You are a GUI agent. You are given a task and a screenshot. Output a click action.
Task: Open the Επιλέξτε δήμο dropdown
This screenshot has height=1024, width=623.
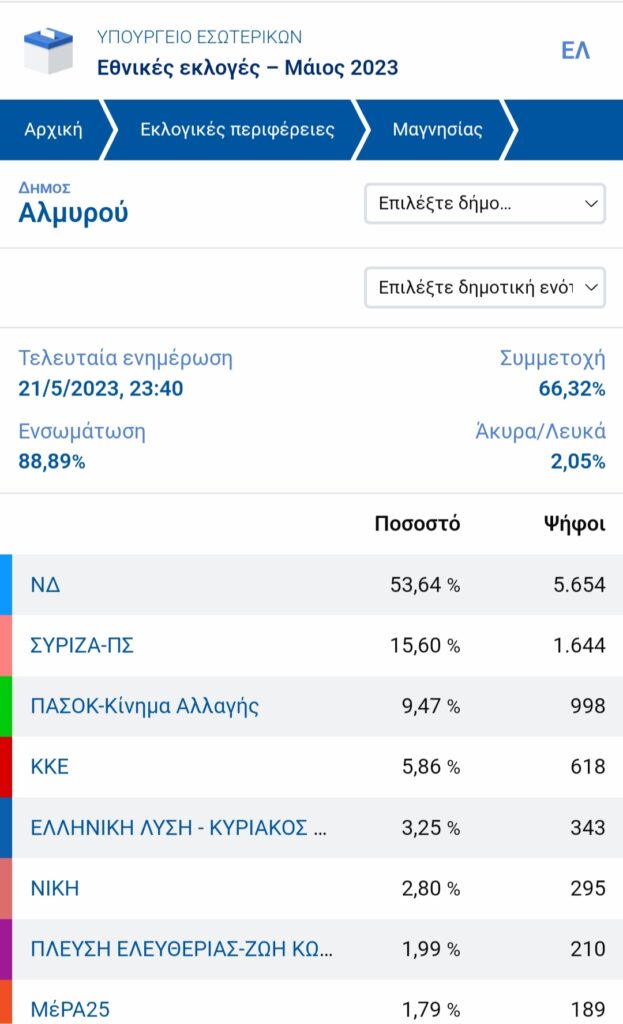pos(484,203)
